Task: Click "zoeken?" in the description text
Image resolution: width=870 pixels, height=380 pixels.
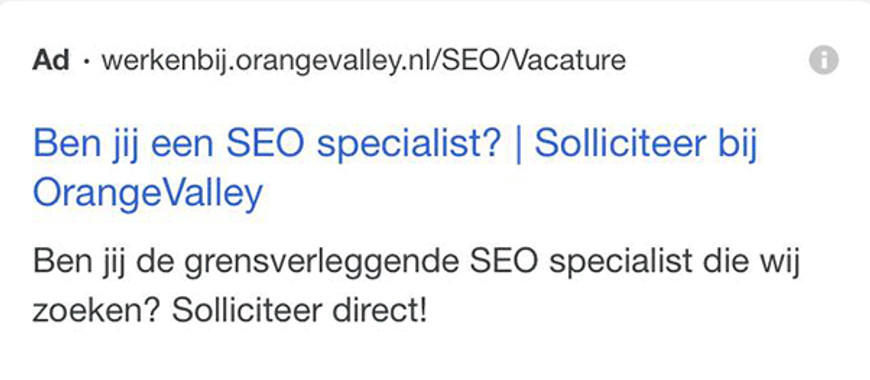Action: pyautogui.click(x=97, y=312)
